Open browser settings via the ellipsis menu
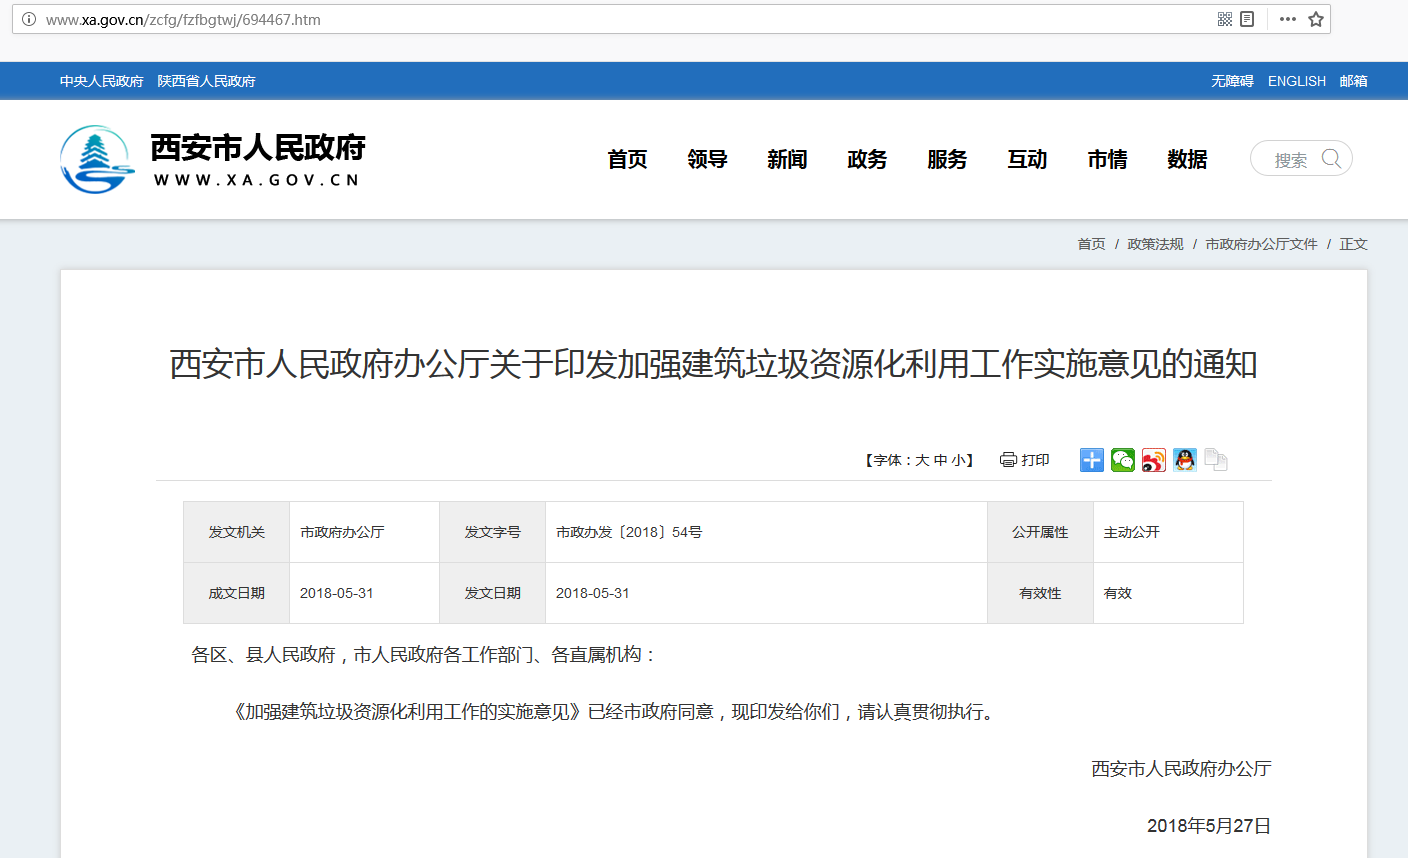Screen dimensions: 1408x858 [x=1287, y=18]
